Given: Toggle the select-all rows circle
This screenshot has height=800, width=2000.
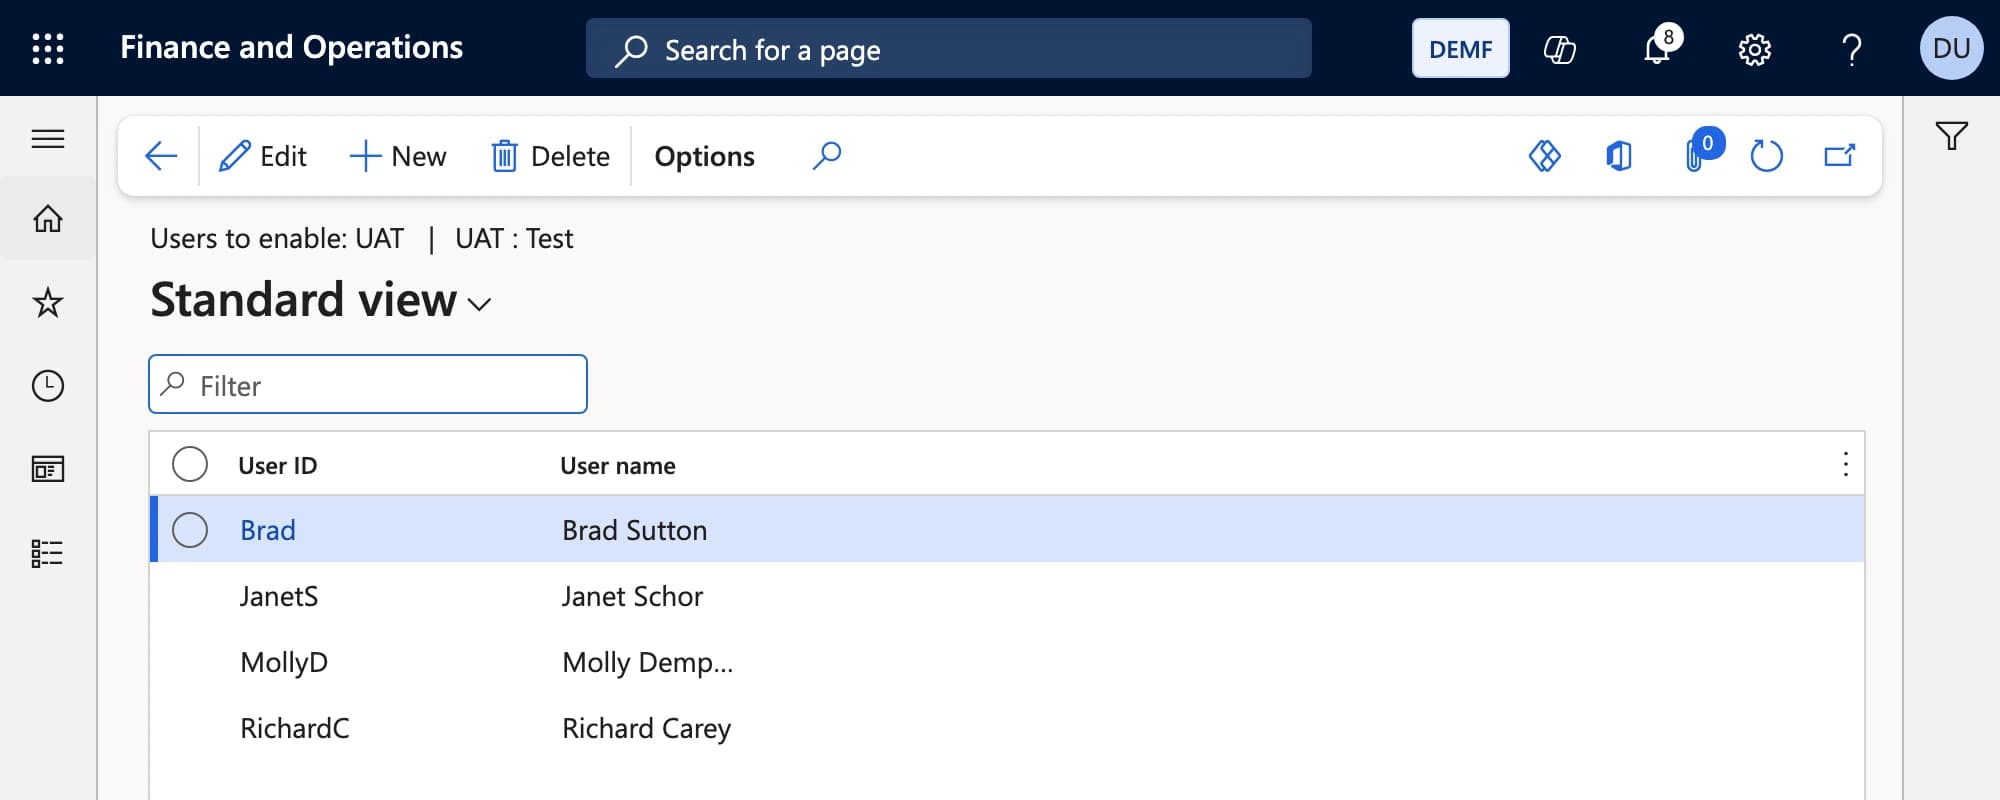Looking at the screenshot, I should 190,464.
